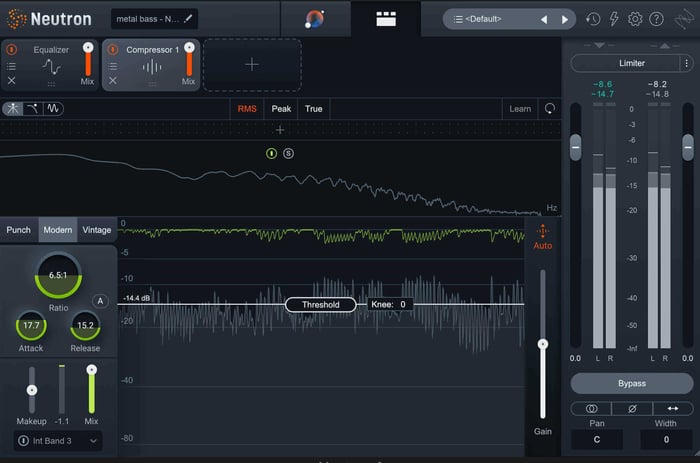
Task: Click the pencil icon to rename the instance
Action: (188, 19)
